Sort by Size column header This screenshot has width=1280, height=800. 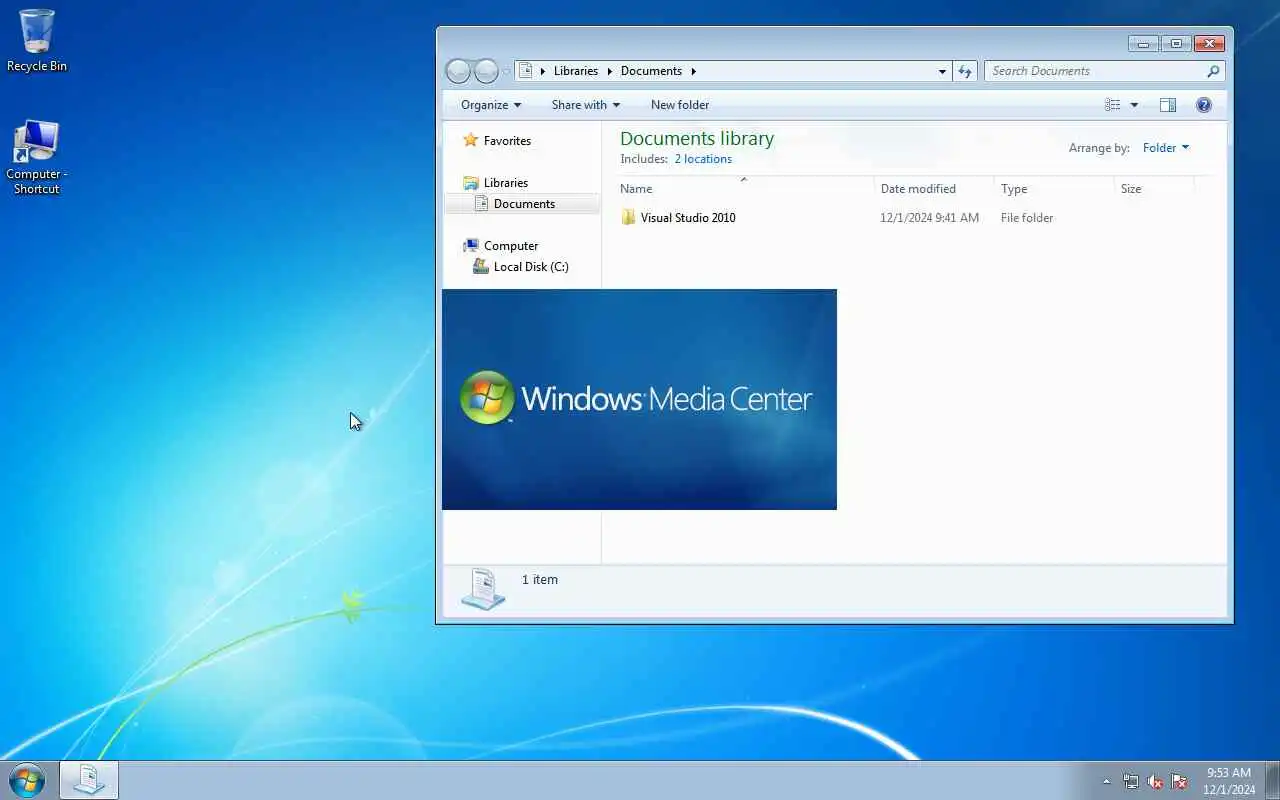(1154, 189)
